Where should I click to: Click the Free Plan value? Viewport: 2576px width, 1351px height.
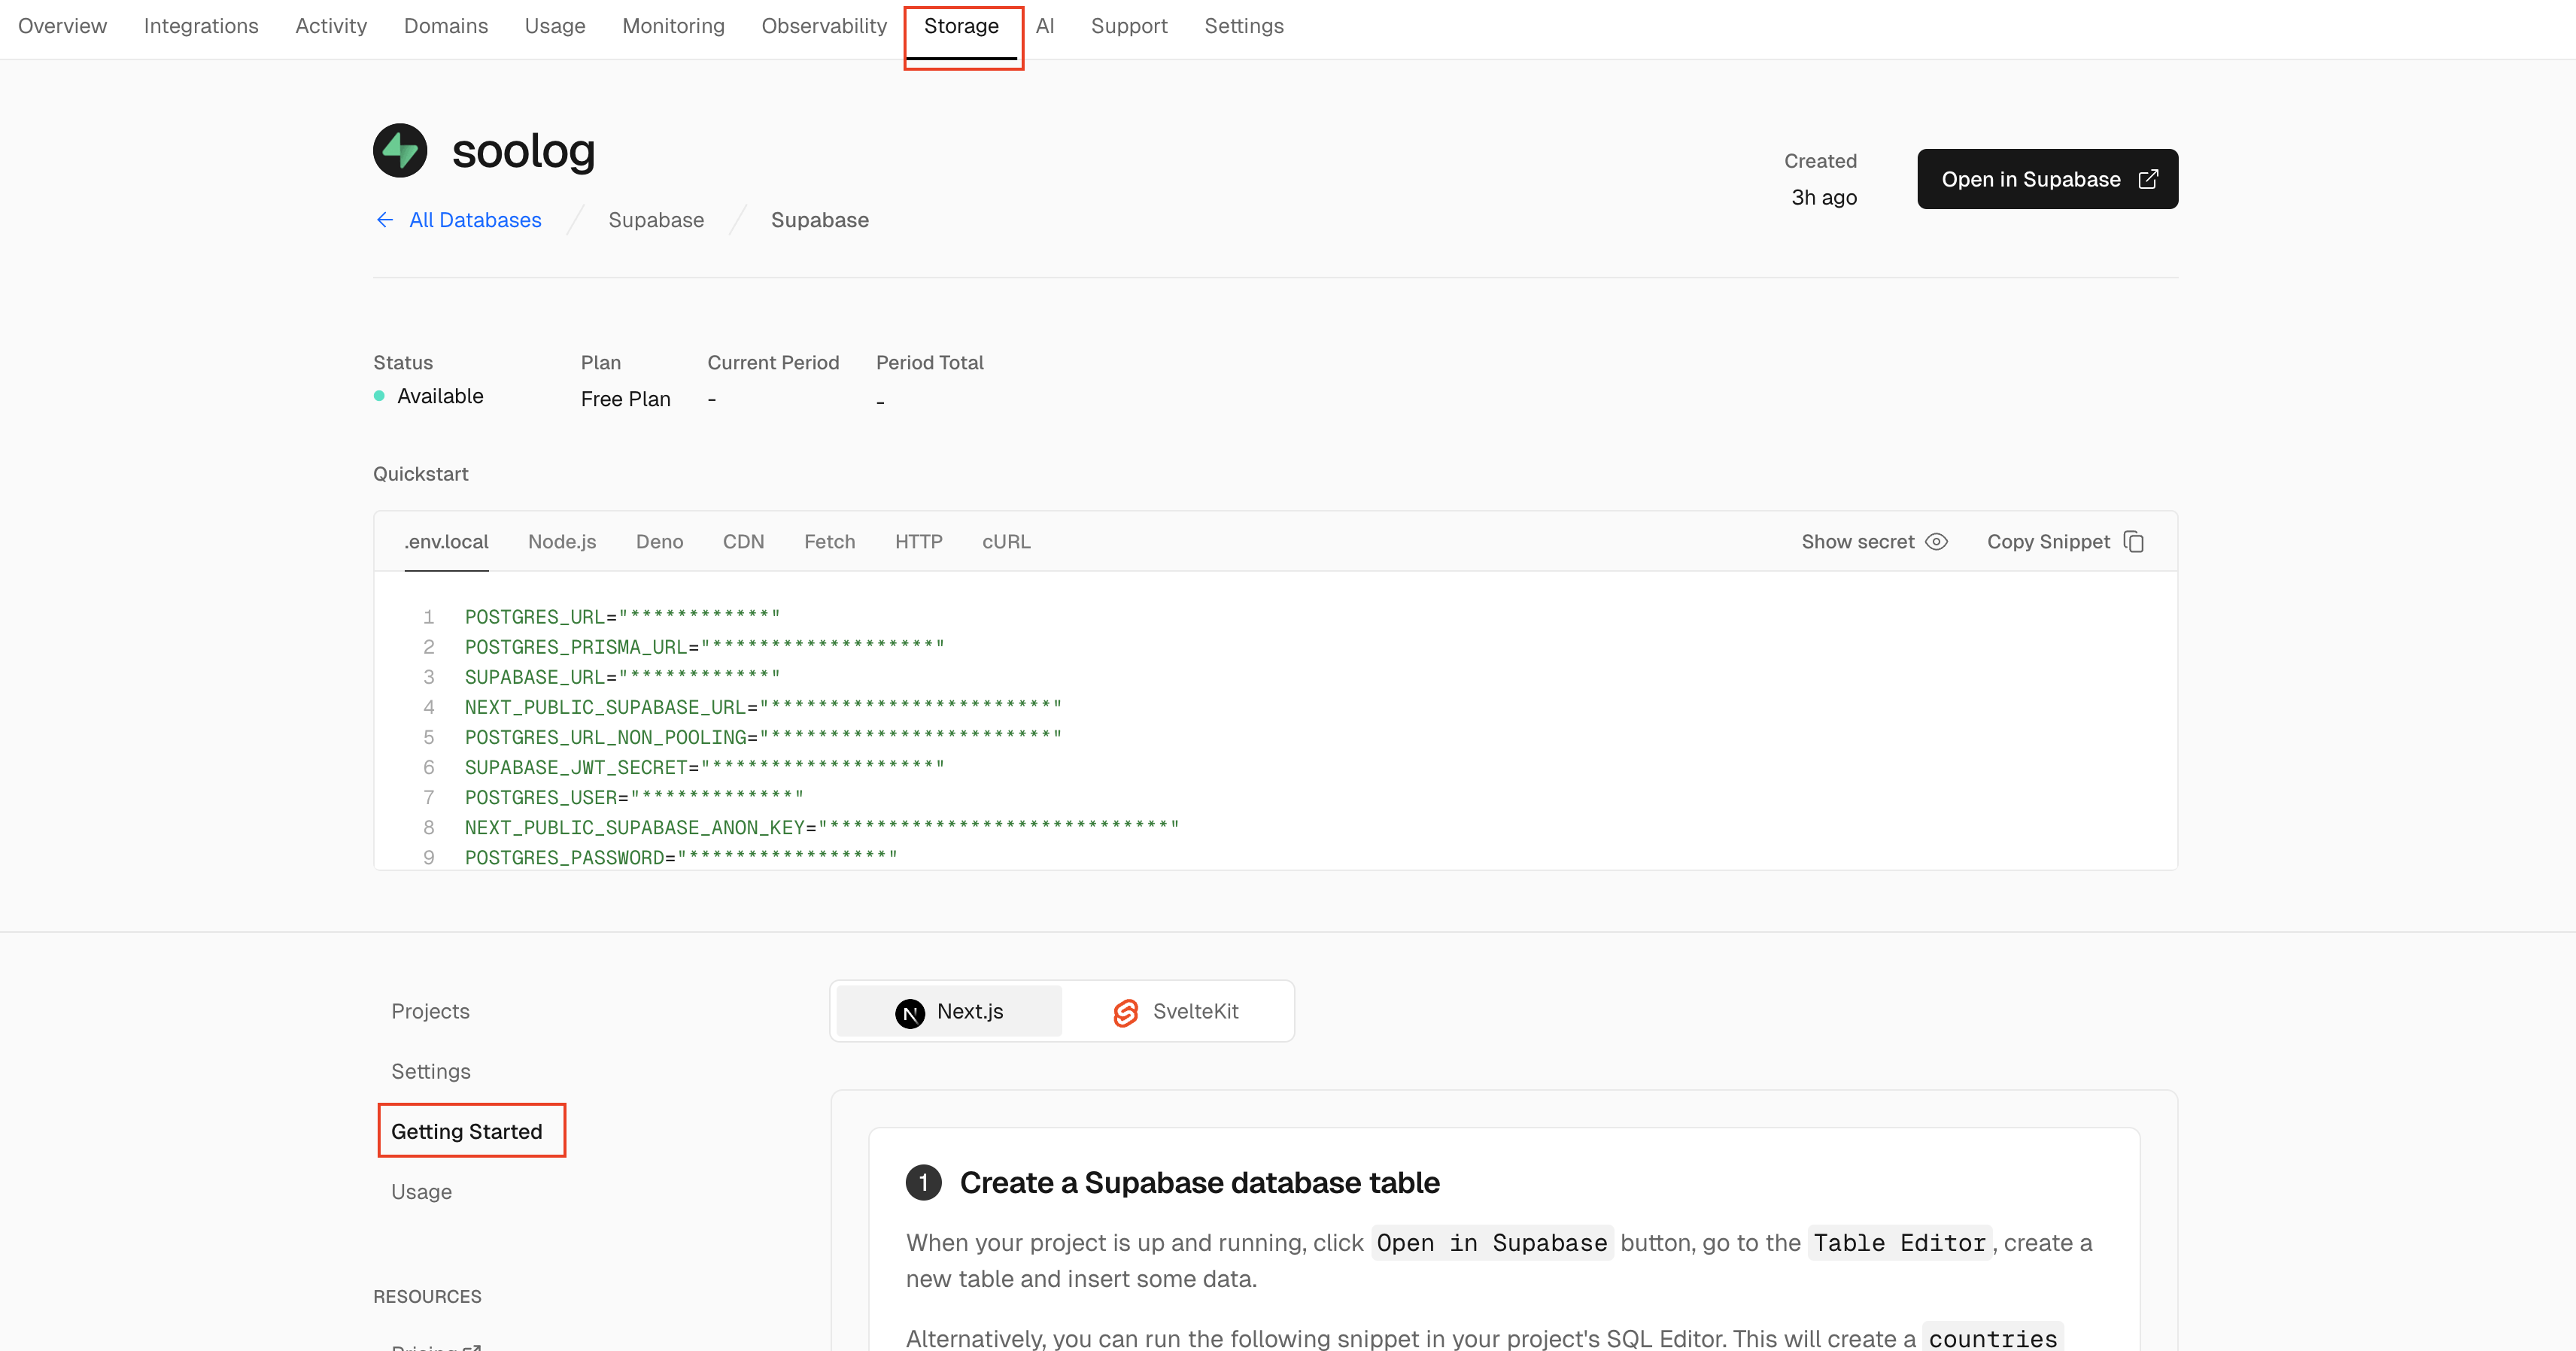626,399
